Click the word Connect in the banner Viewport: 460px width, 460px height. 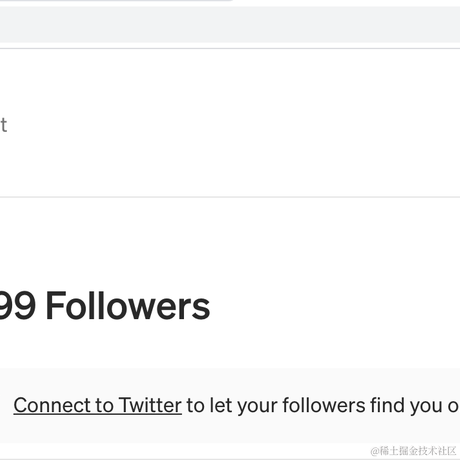click(x=52, y=405)
